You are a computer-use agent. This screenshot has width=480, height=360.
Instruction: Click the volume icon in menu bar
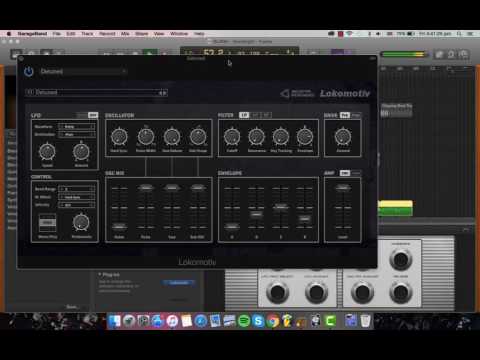click(x=378, y=34)
